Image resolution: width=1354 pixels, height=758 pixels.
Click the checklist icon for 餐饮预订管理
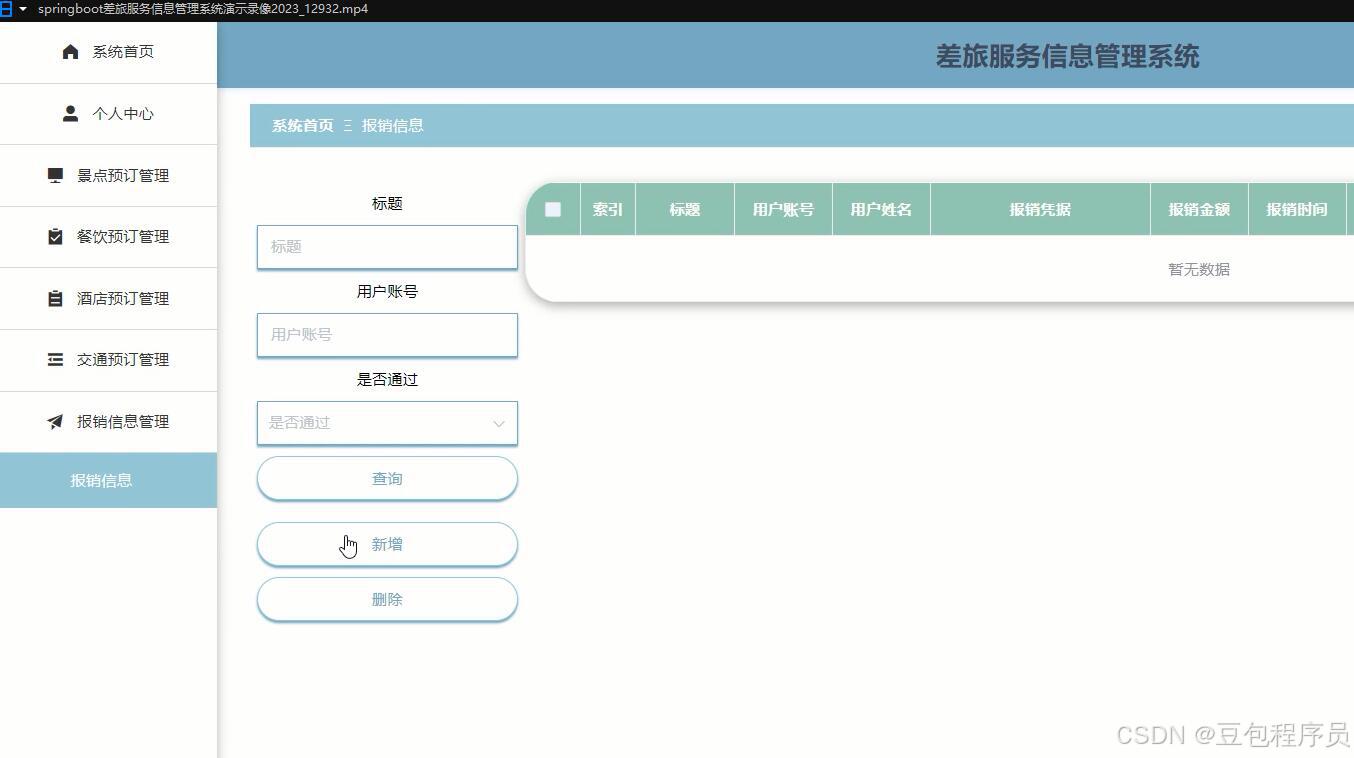pyautogui.click(x=55, y=237)
